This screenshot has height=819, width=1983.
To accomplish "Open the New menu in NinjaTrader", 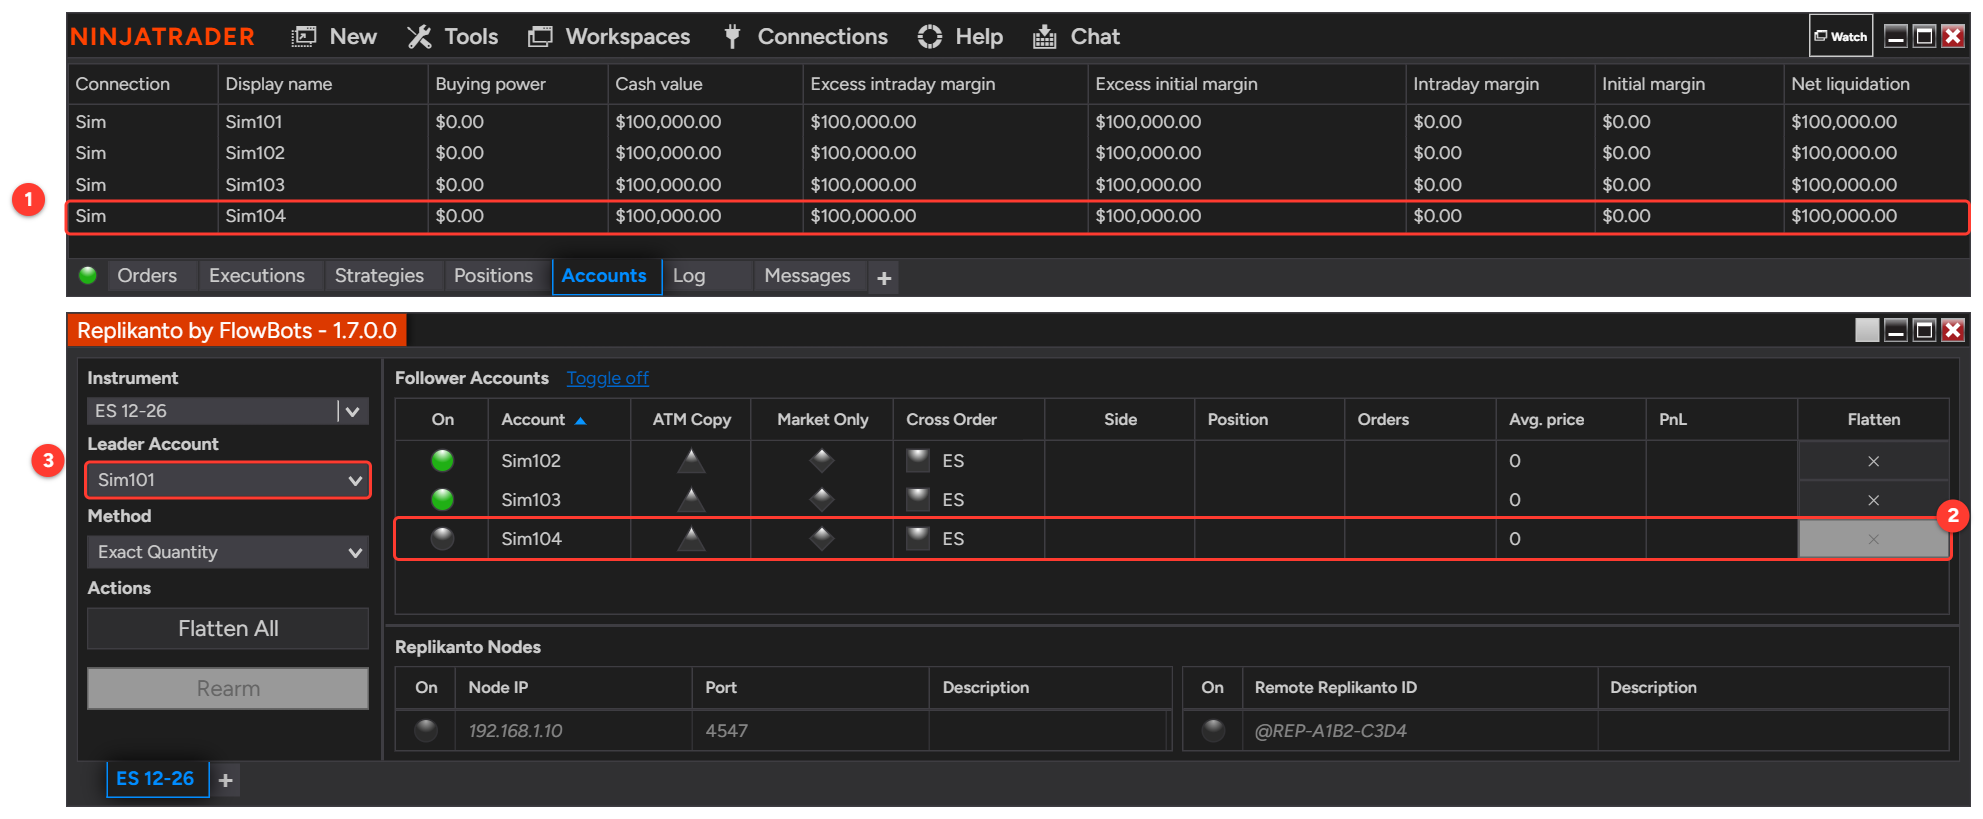I will [x=334, y=37].
